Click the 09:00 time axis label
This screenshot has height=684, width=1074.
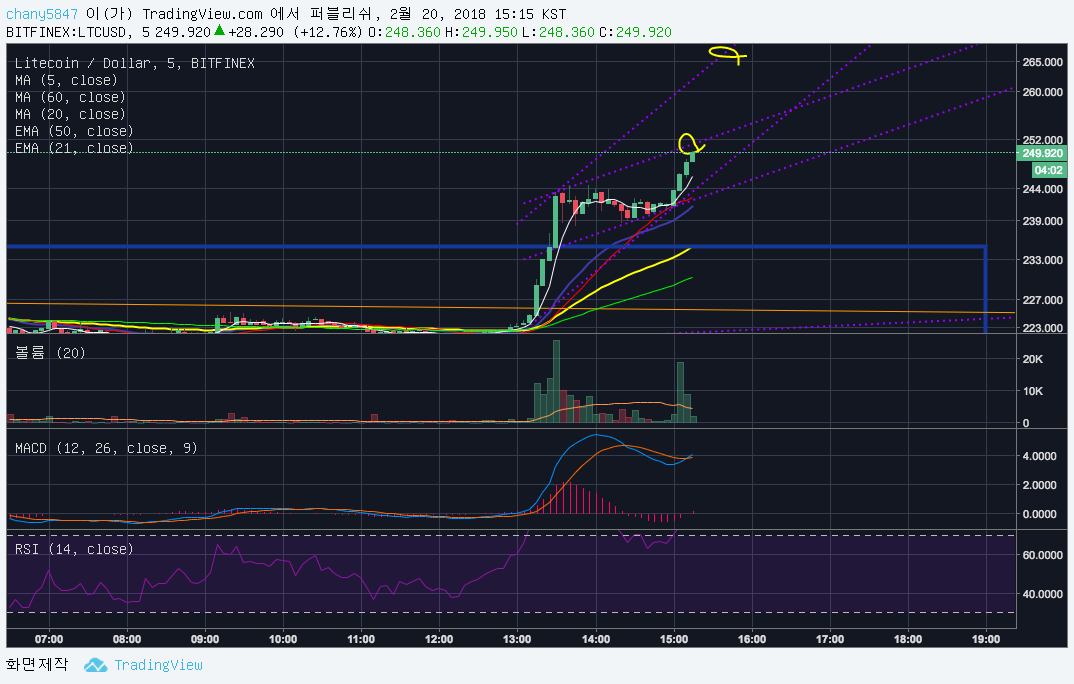point(205,639)
